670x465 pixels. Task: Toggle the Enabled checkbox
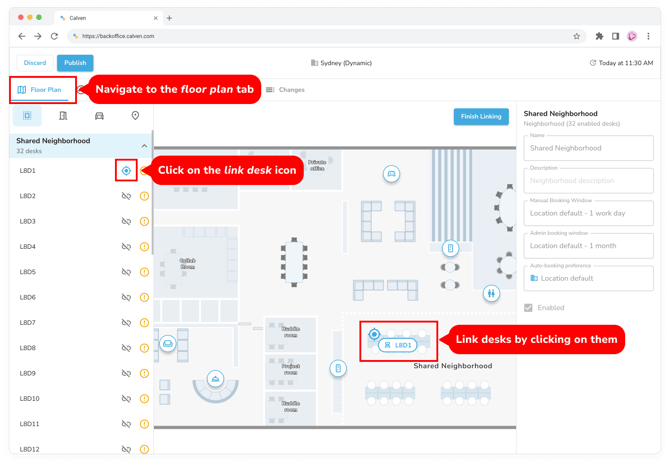click(x=529, y=308)
